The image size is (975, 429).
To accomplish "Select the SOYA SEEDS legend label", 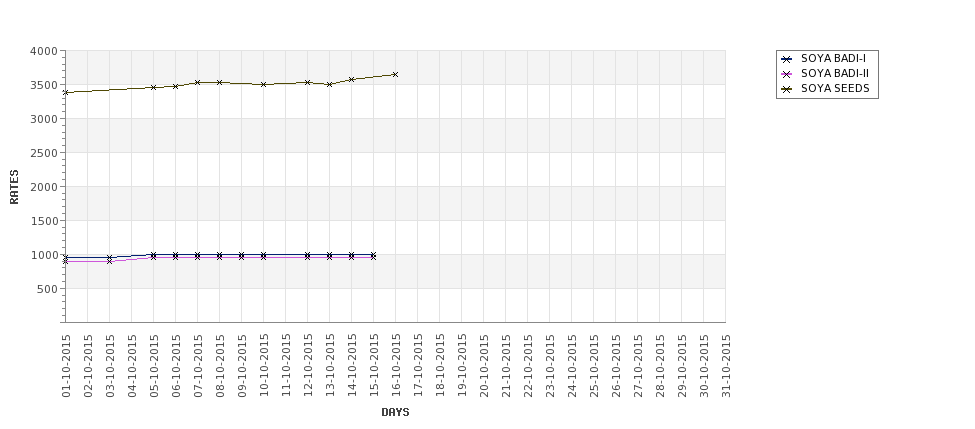I will pyautogui.click(x=835, y=88).
